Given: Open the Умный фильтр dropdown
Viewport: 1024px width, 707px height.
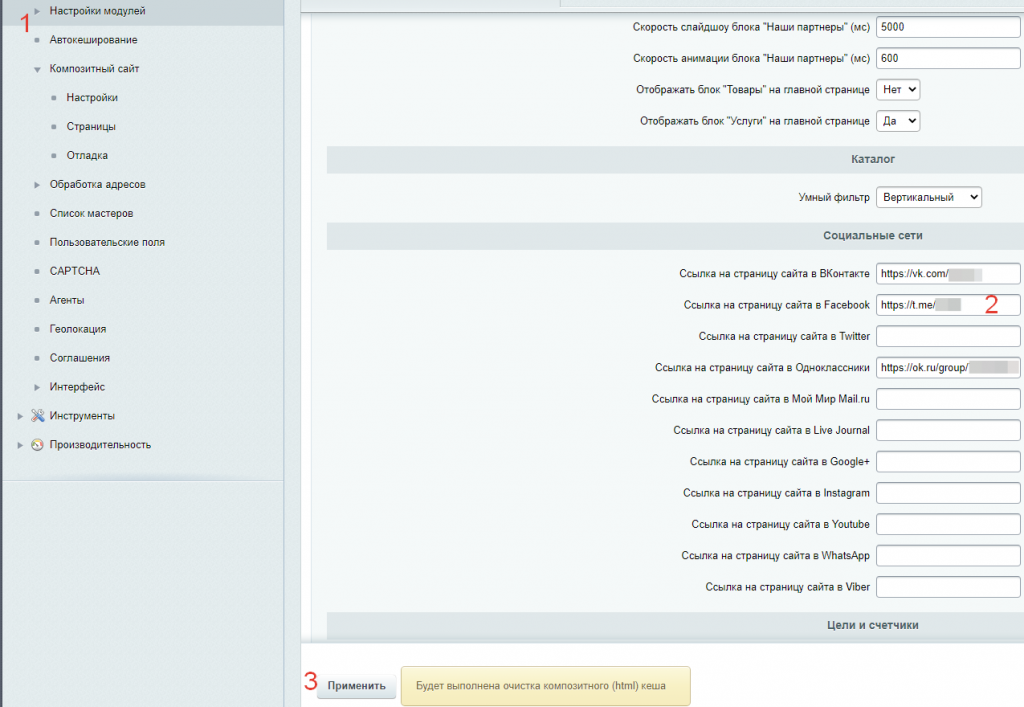Looking at the screenshot, I should [929, 197].
